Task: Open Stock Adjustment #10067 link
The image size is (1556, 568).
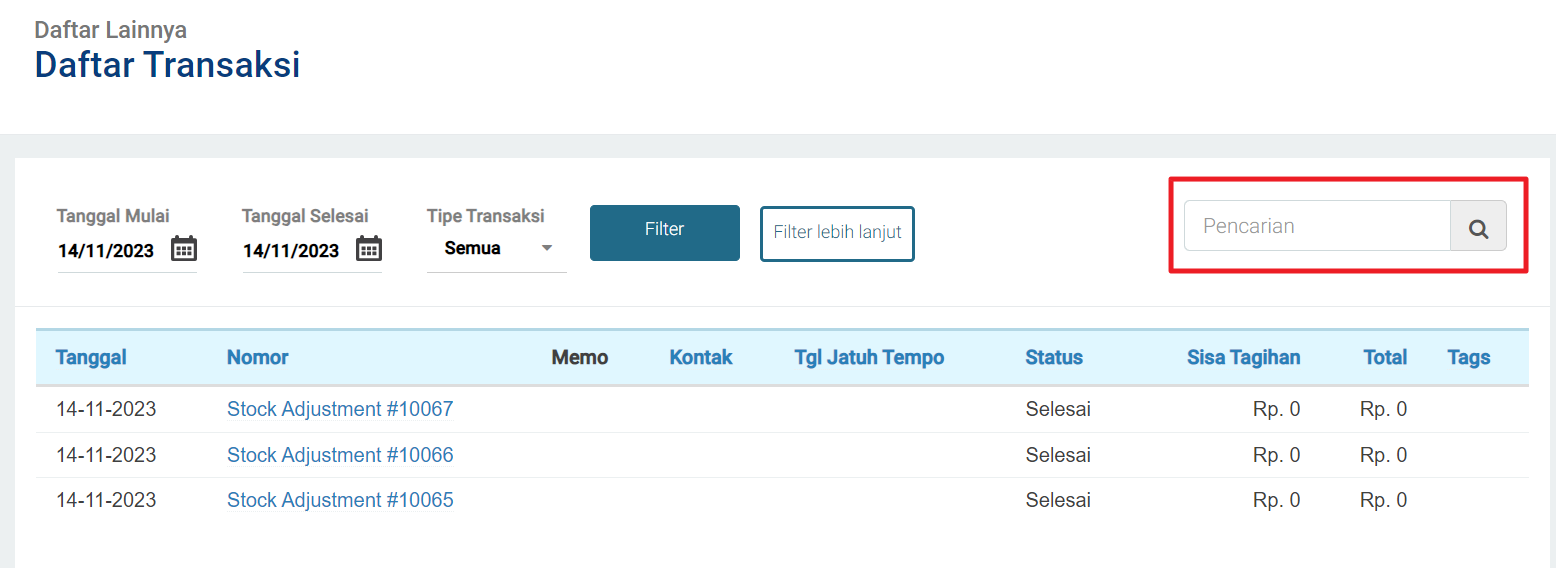Action: [340, 409]
